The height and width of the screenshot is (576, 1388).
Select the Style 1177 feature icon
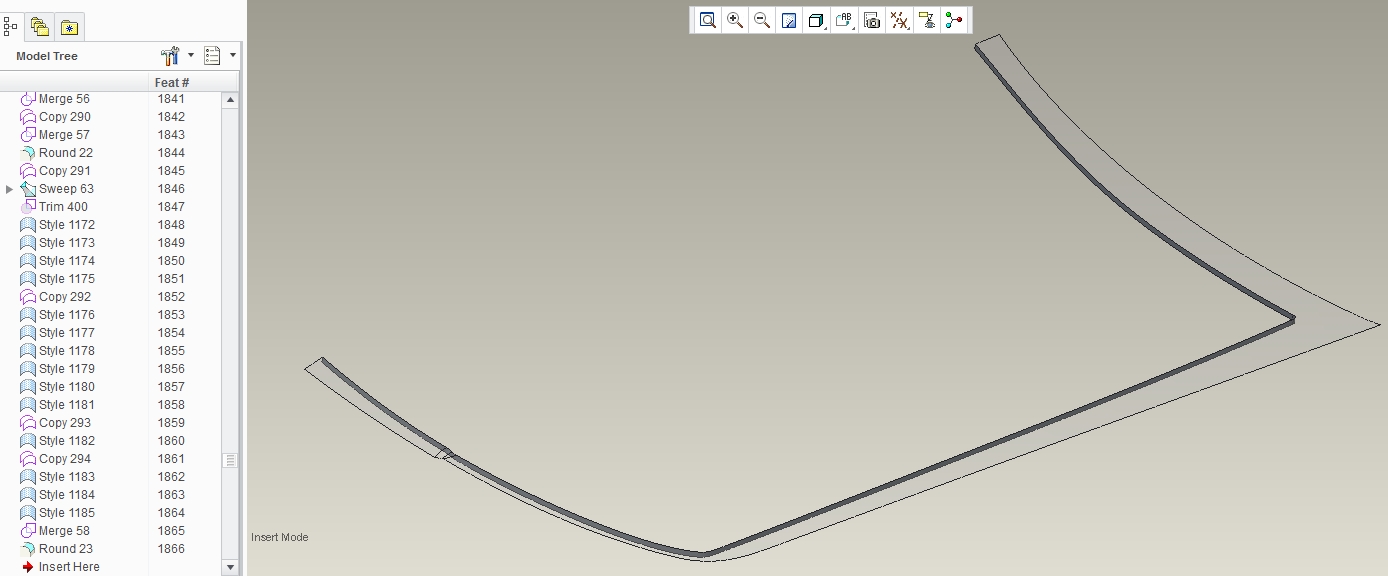[28, 333]
